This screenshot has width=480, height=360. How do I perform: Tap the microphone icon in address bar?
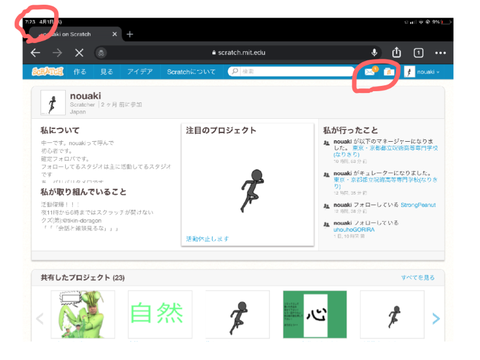[374, 53]
